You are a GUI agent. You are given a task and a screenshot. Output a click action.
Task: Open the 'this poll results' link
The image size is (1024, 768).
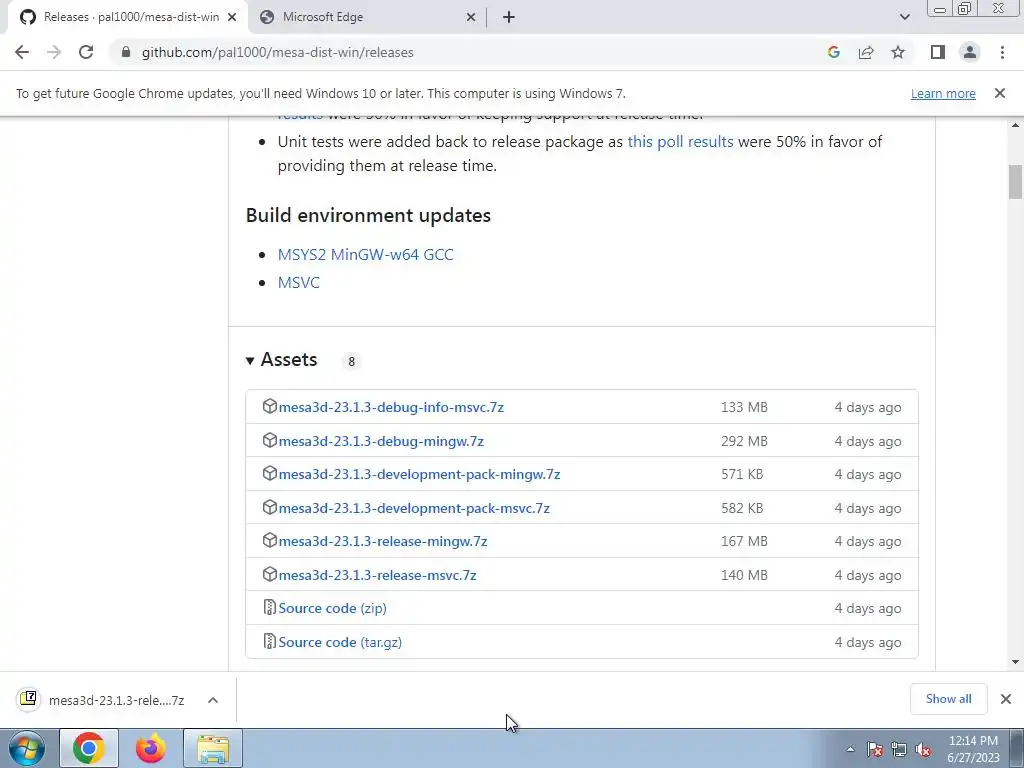[680, 142]
